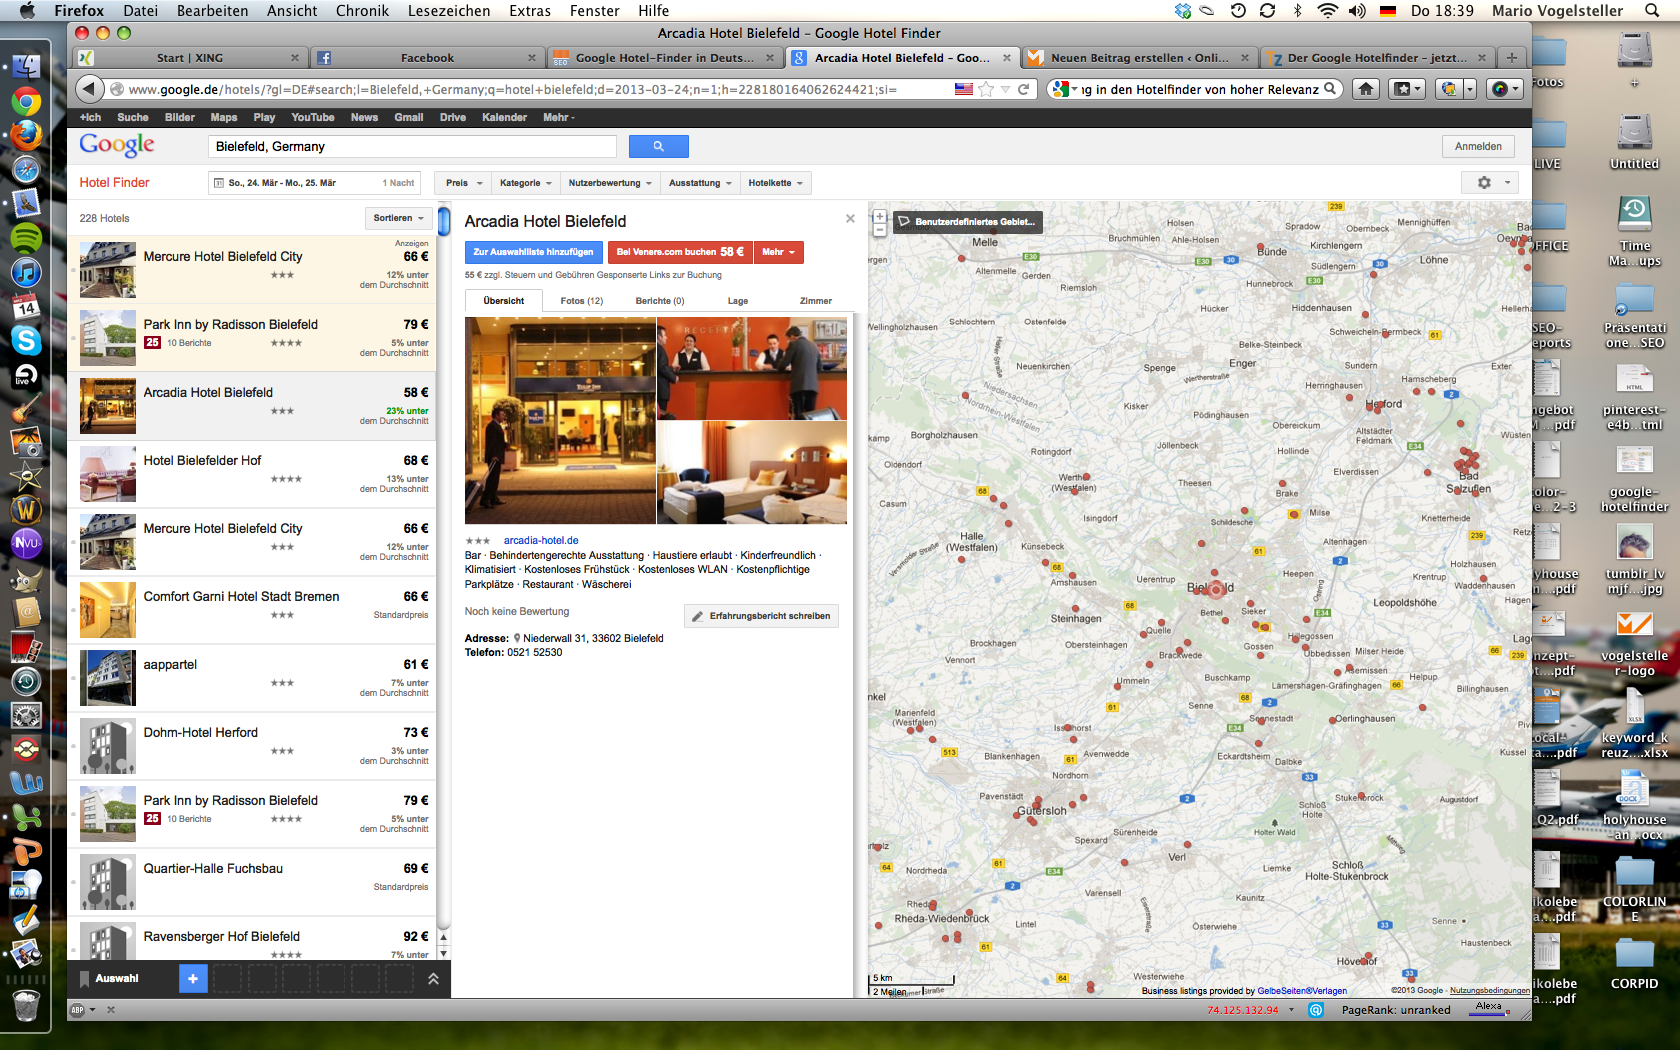Open Spotlight search in the menu bar
The width and height of the screenshot is (1680, 1050).
click(x=1651, y=10)
